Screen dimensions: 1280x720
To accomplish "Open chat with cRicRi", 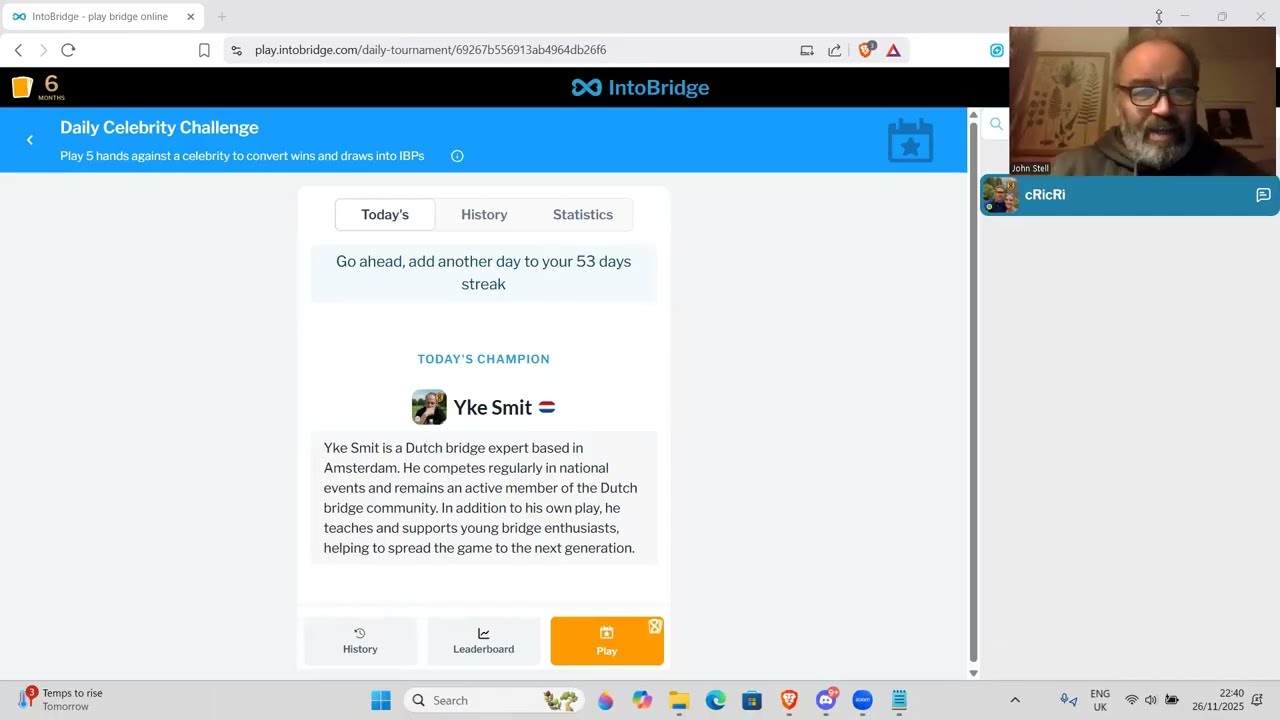I will point(1263,195).
